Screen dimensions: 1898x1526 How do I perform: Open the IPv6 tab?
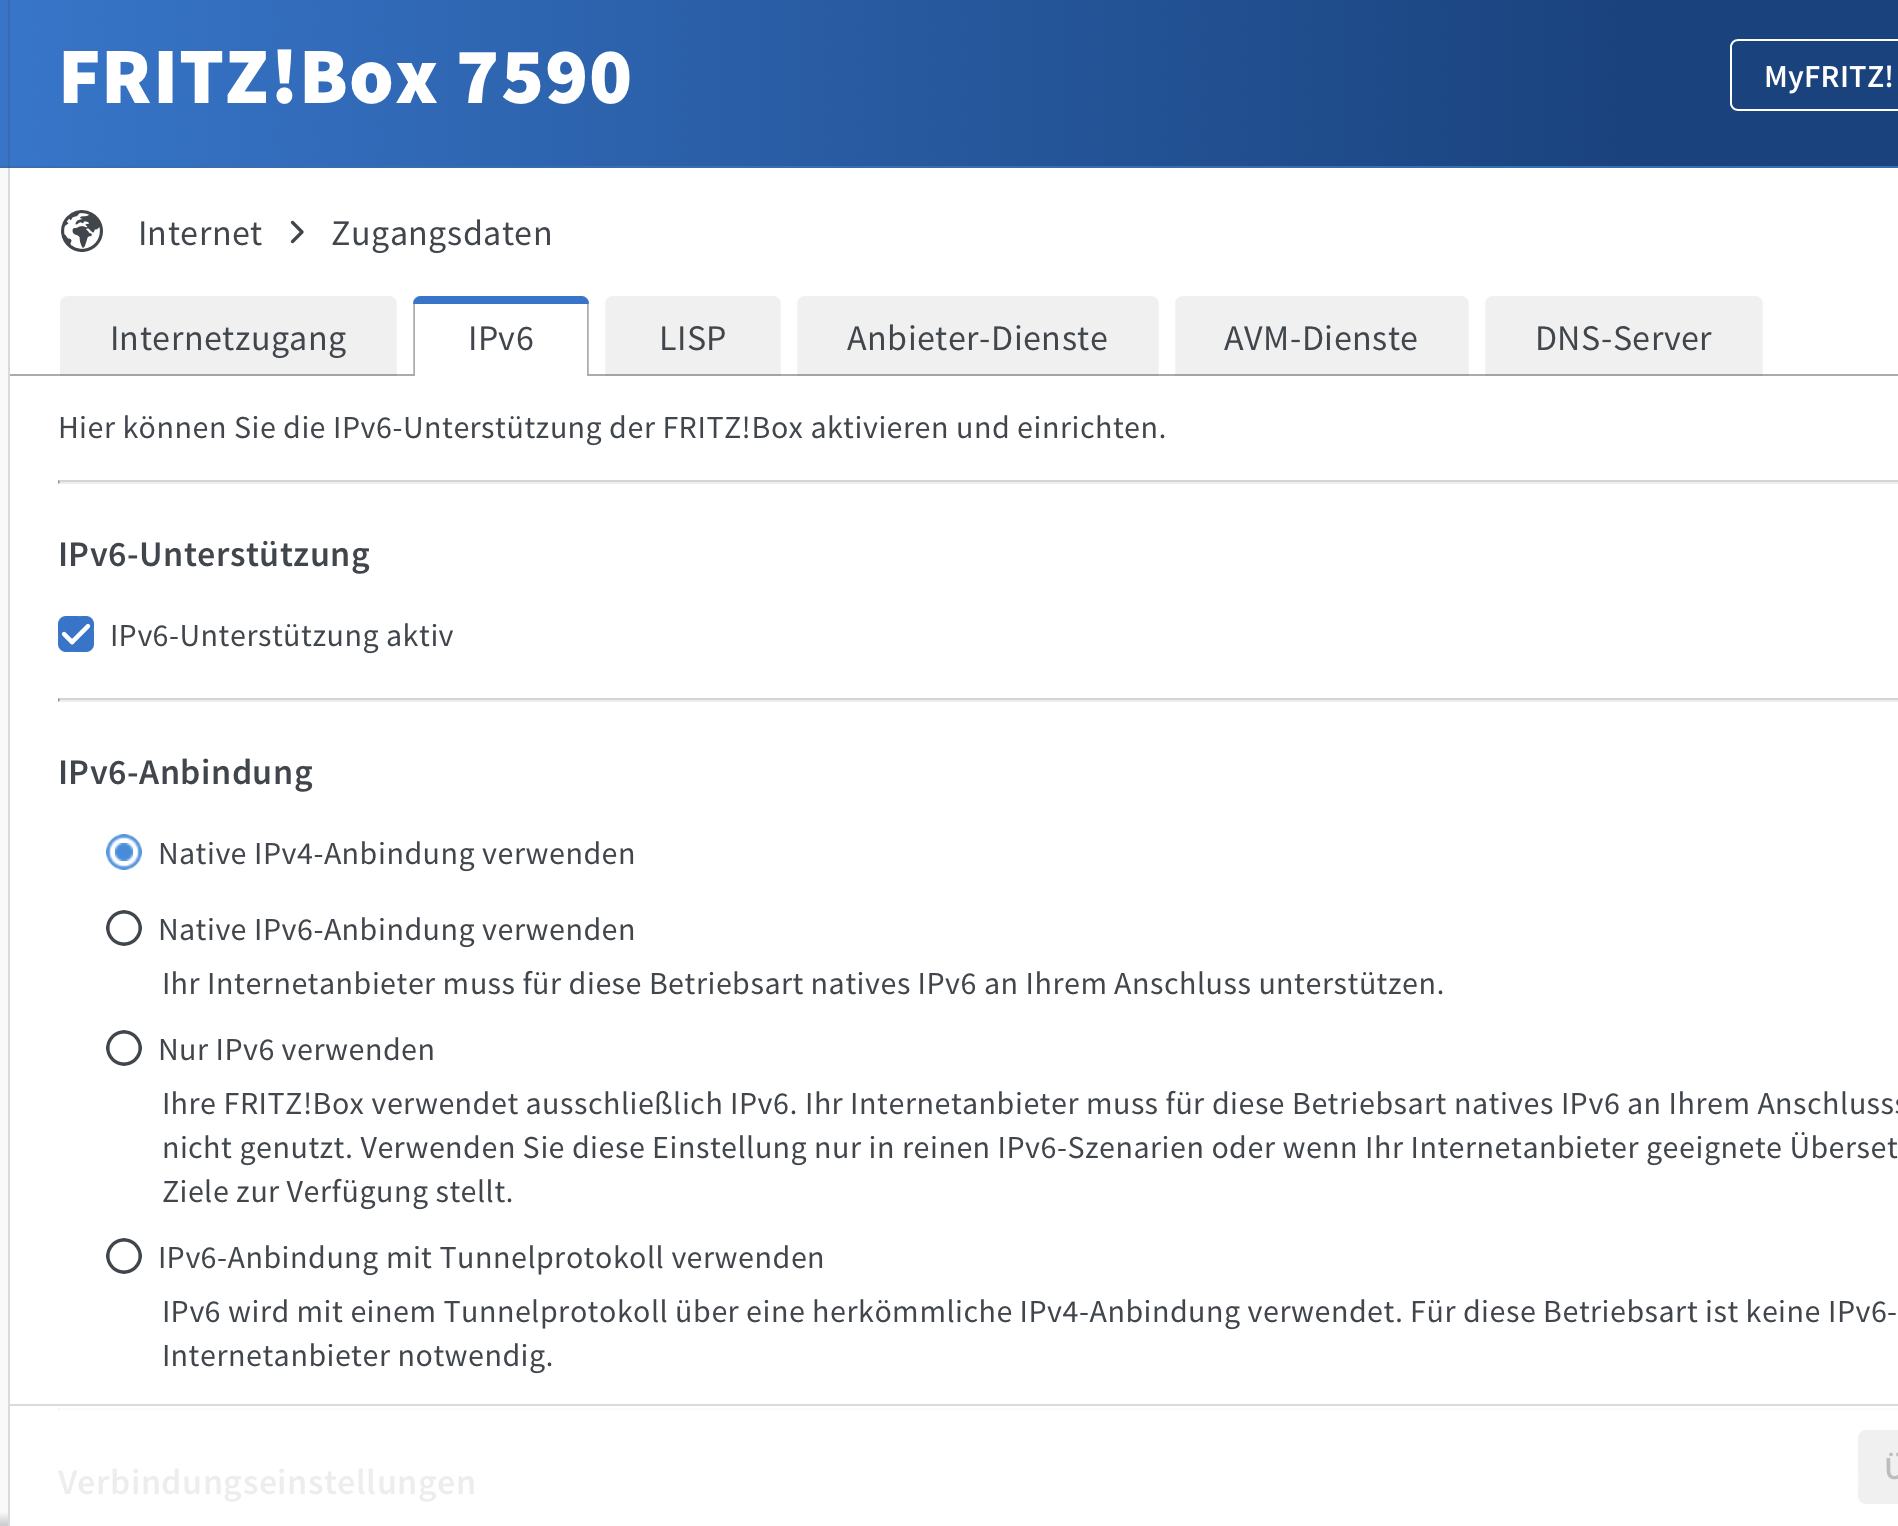(x=501, y=337)
